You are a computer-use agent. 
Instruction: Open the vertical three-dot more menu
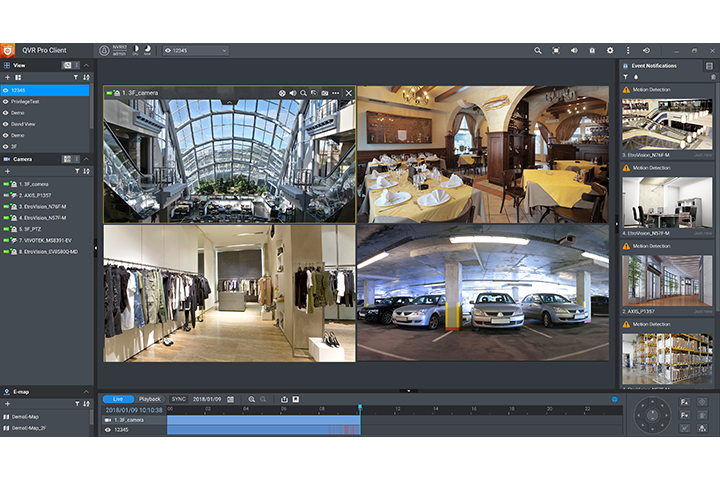627,50
